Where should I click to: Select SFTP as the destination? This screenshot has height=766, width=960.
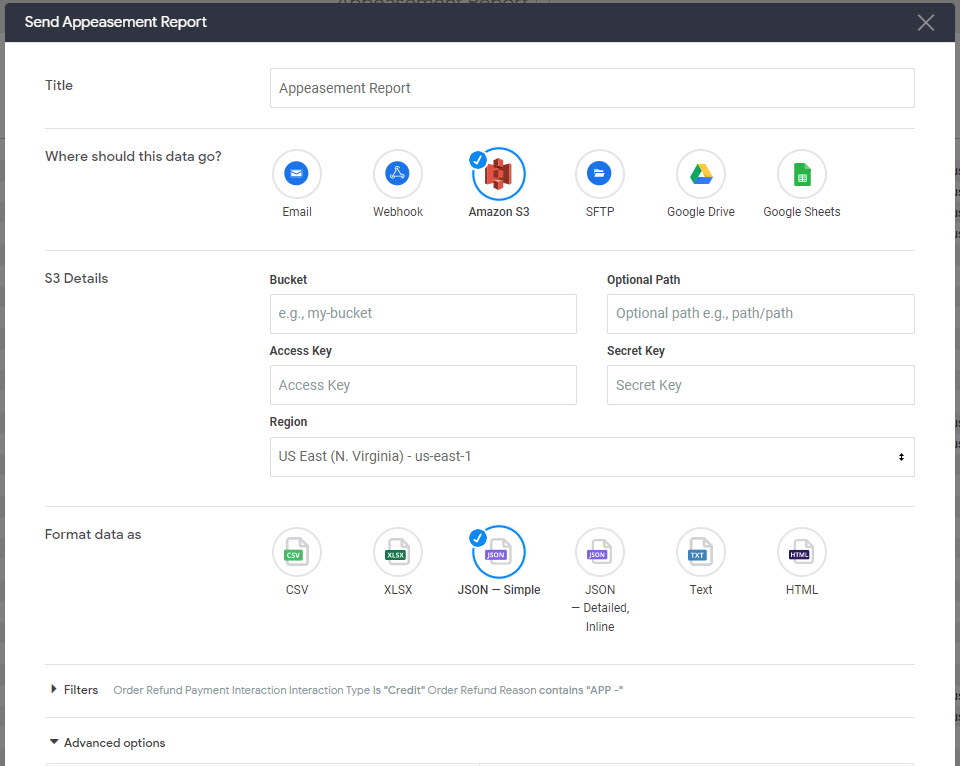599,172
